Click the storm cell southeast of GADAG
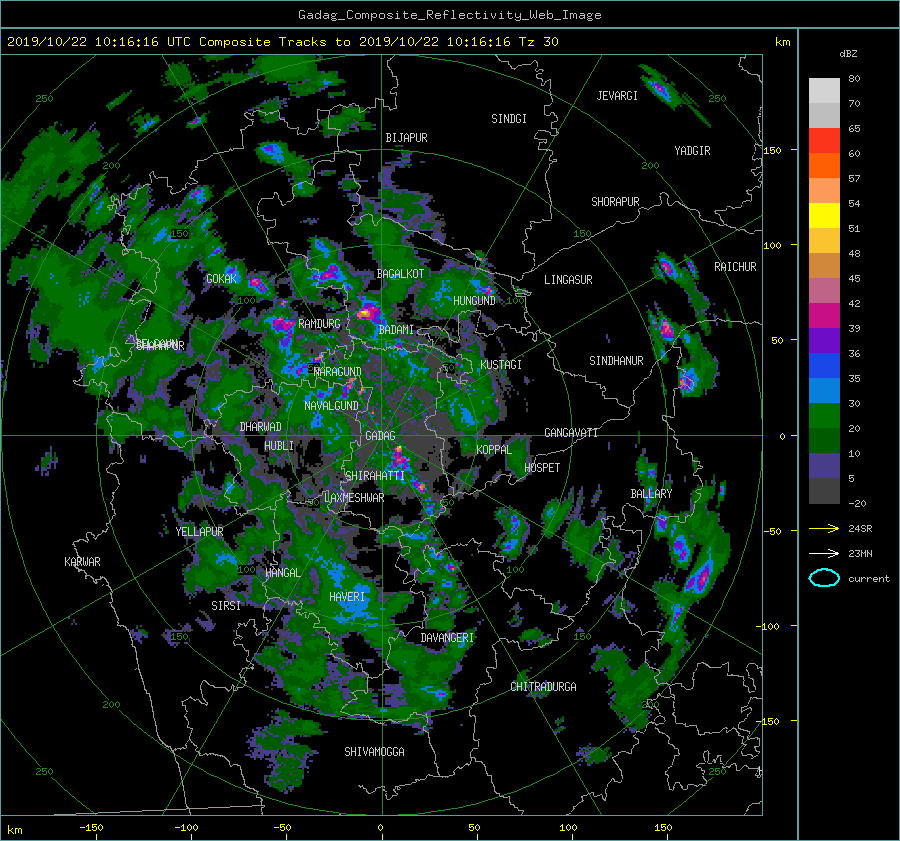The width and height of the screenshot is (900, 841). tap(400, 458)
